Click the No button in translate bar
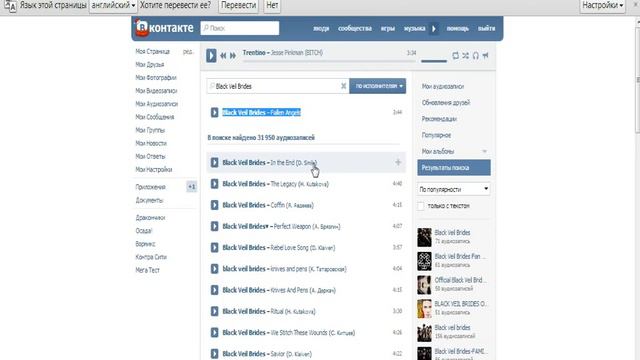 point(272,5)
